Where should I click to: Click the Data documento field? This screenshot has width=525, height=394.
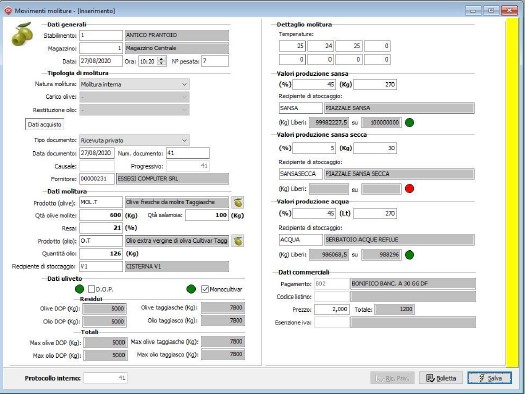point(97,153)
